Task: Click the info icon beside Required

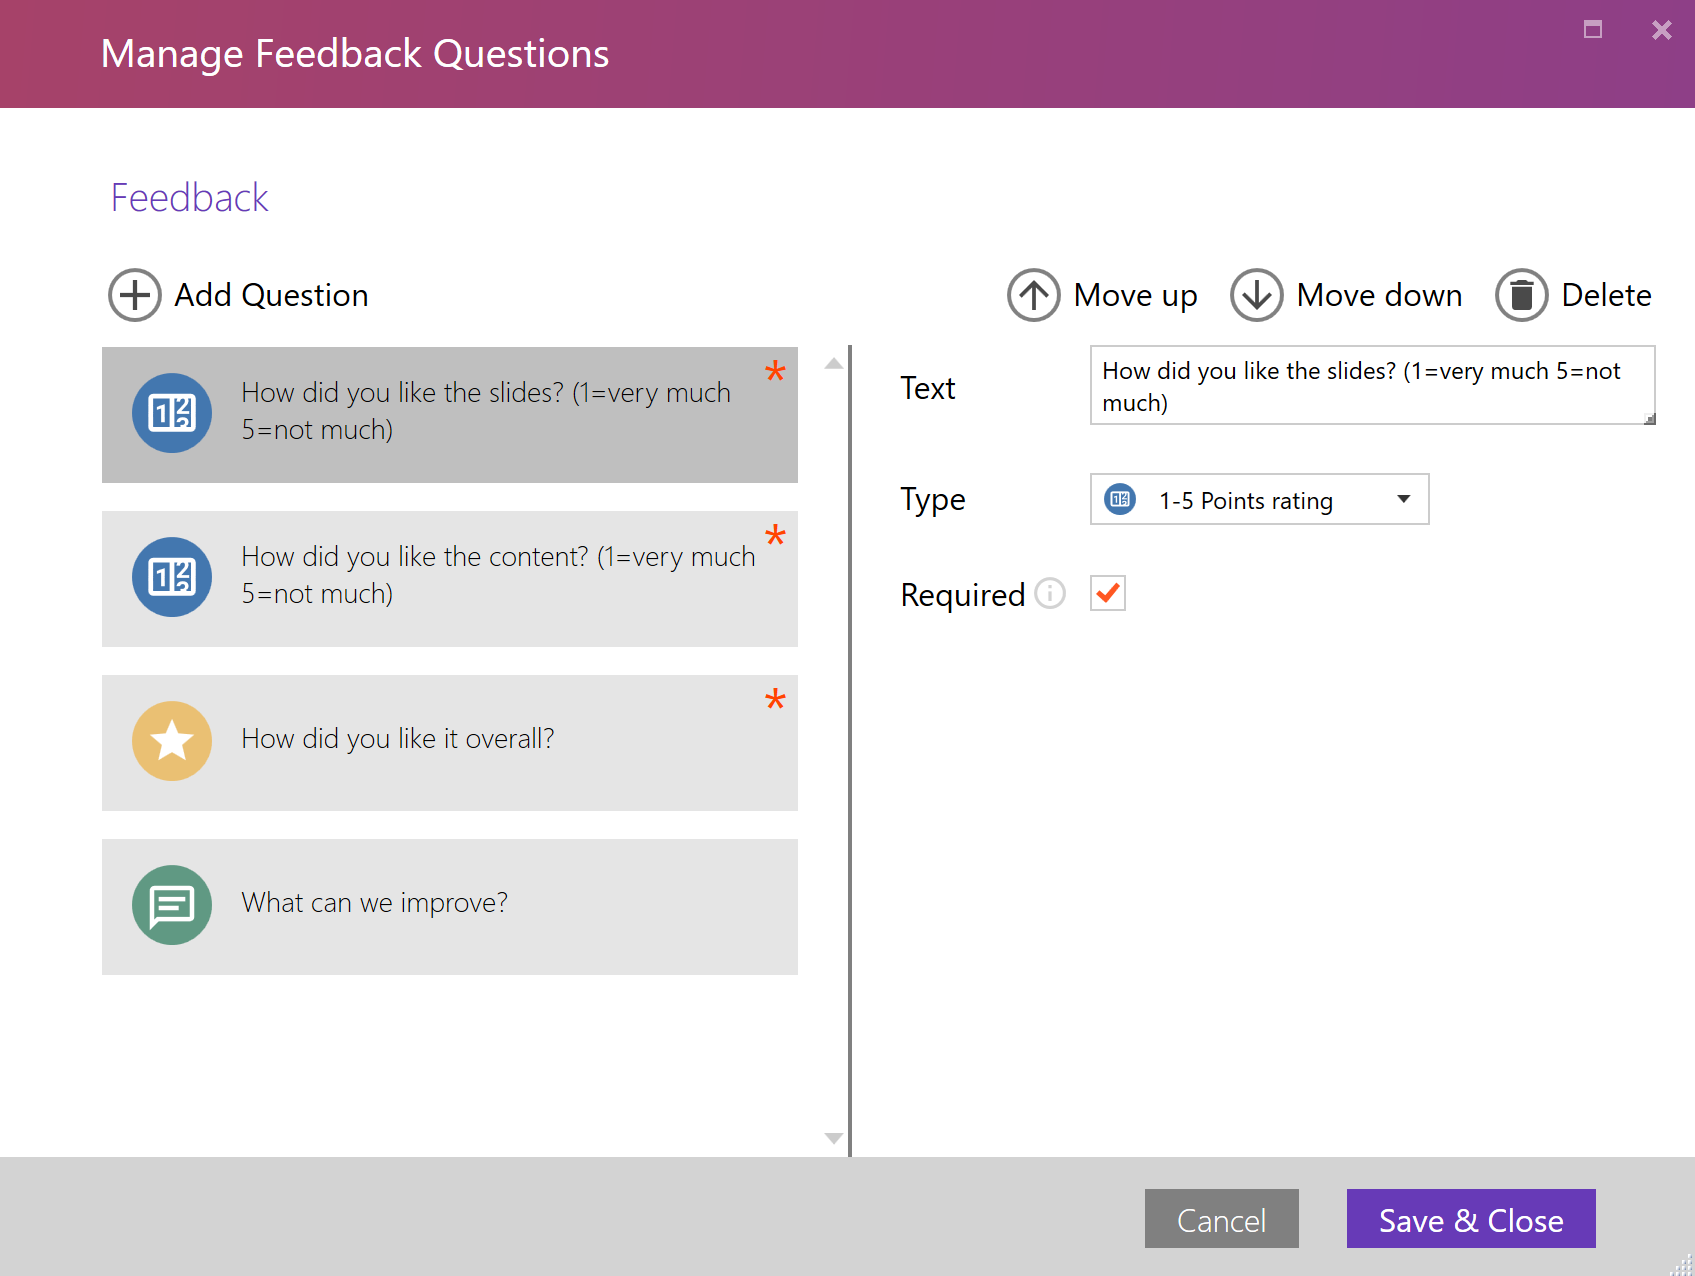Action: (1049, 594)
